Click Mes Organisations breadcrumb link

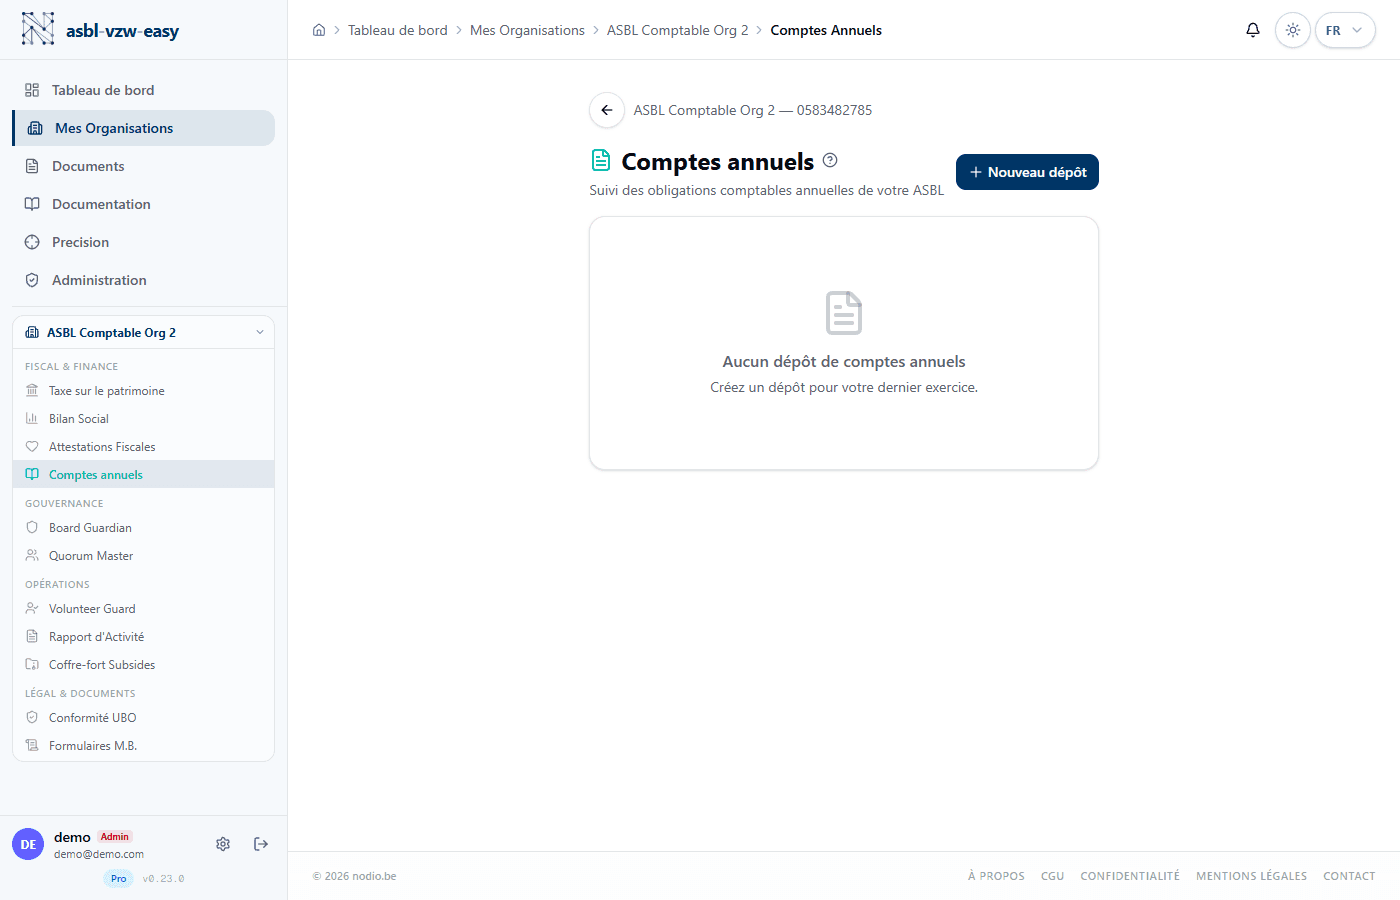click(x=527, y=30)
